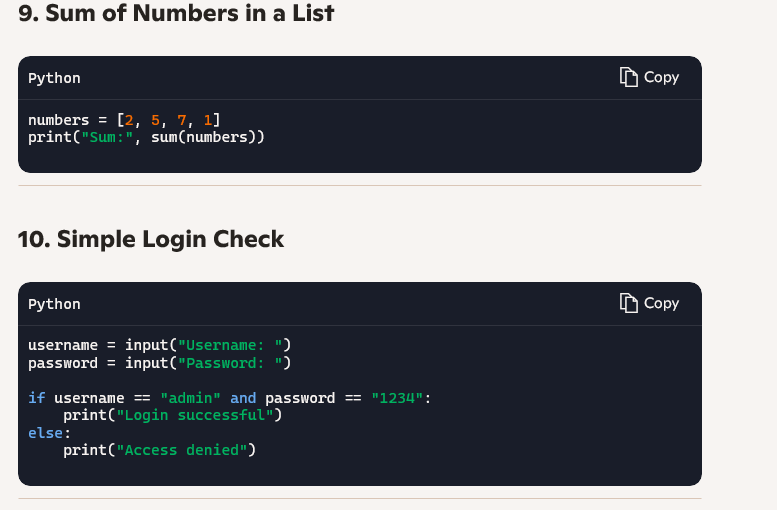Click the copy icon in the Sum of Numbers block
777x510 pixels.
coord(629,77)
